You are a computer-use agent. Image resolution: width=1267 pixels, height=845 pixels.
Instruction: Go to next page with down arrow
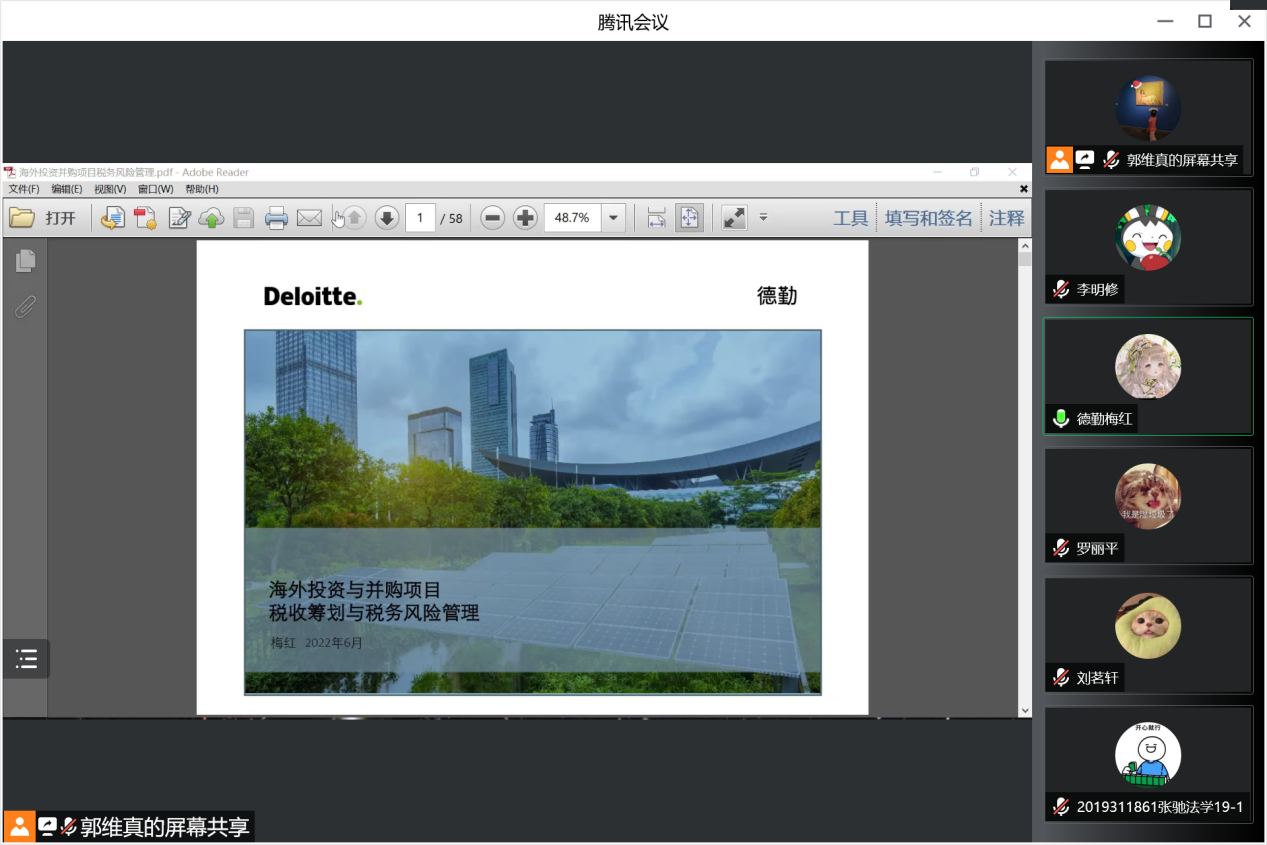click(387, 218)
